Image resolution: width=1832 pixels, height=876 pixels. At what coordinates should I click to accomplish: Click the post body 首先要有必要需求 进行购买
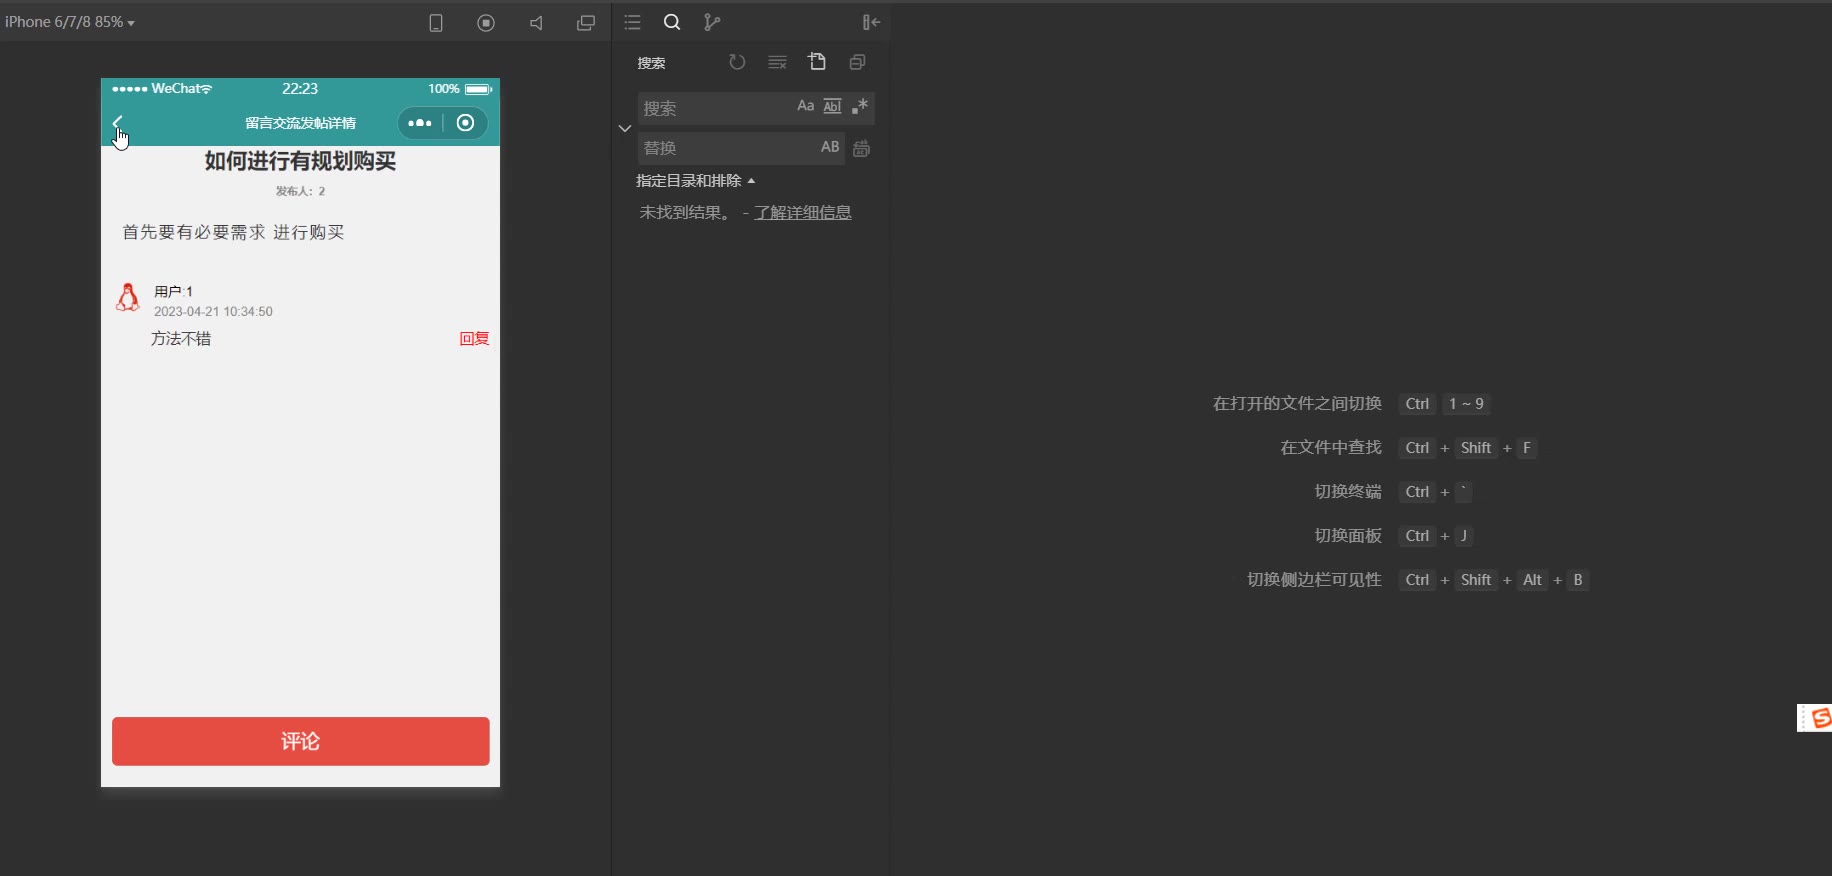(x=233, y=232)
